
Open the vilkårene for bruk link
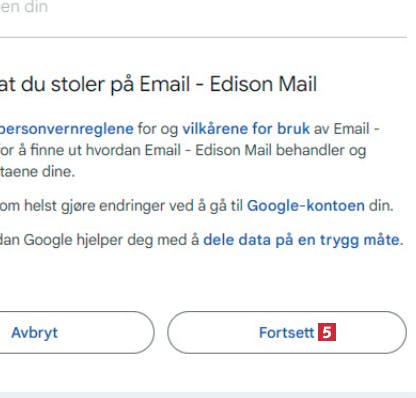click(x=246, y=129)
